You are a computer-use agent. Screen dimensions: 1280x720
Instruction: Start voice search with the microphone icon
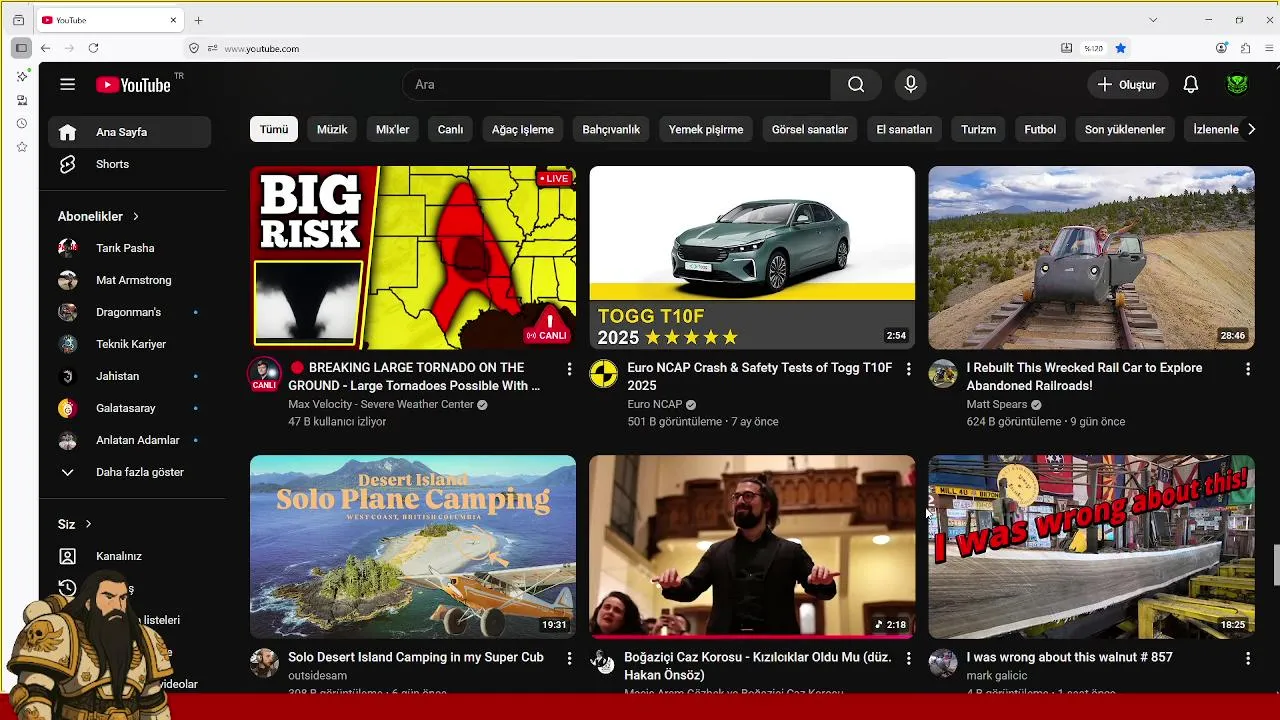pyautogui.click(x=910, y=85)
